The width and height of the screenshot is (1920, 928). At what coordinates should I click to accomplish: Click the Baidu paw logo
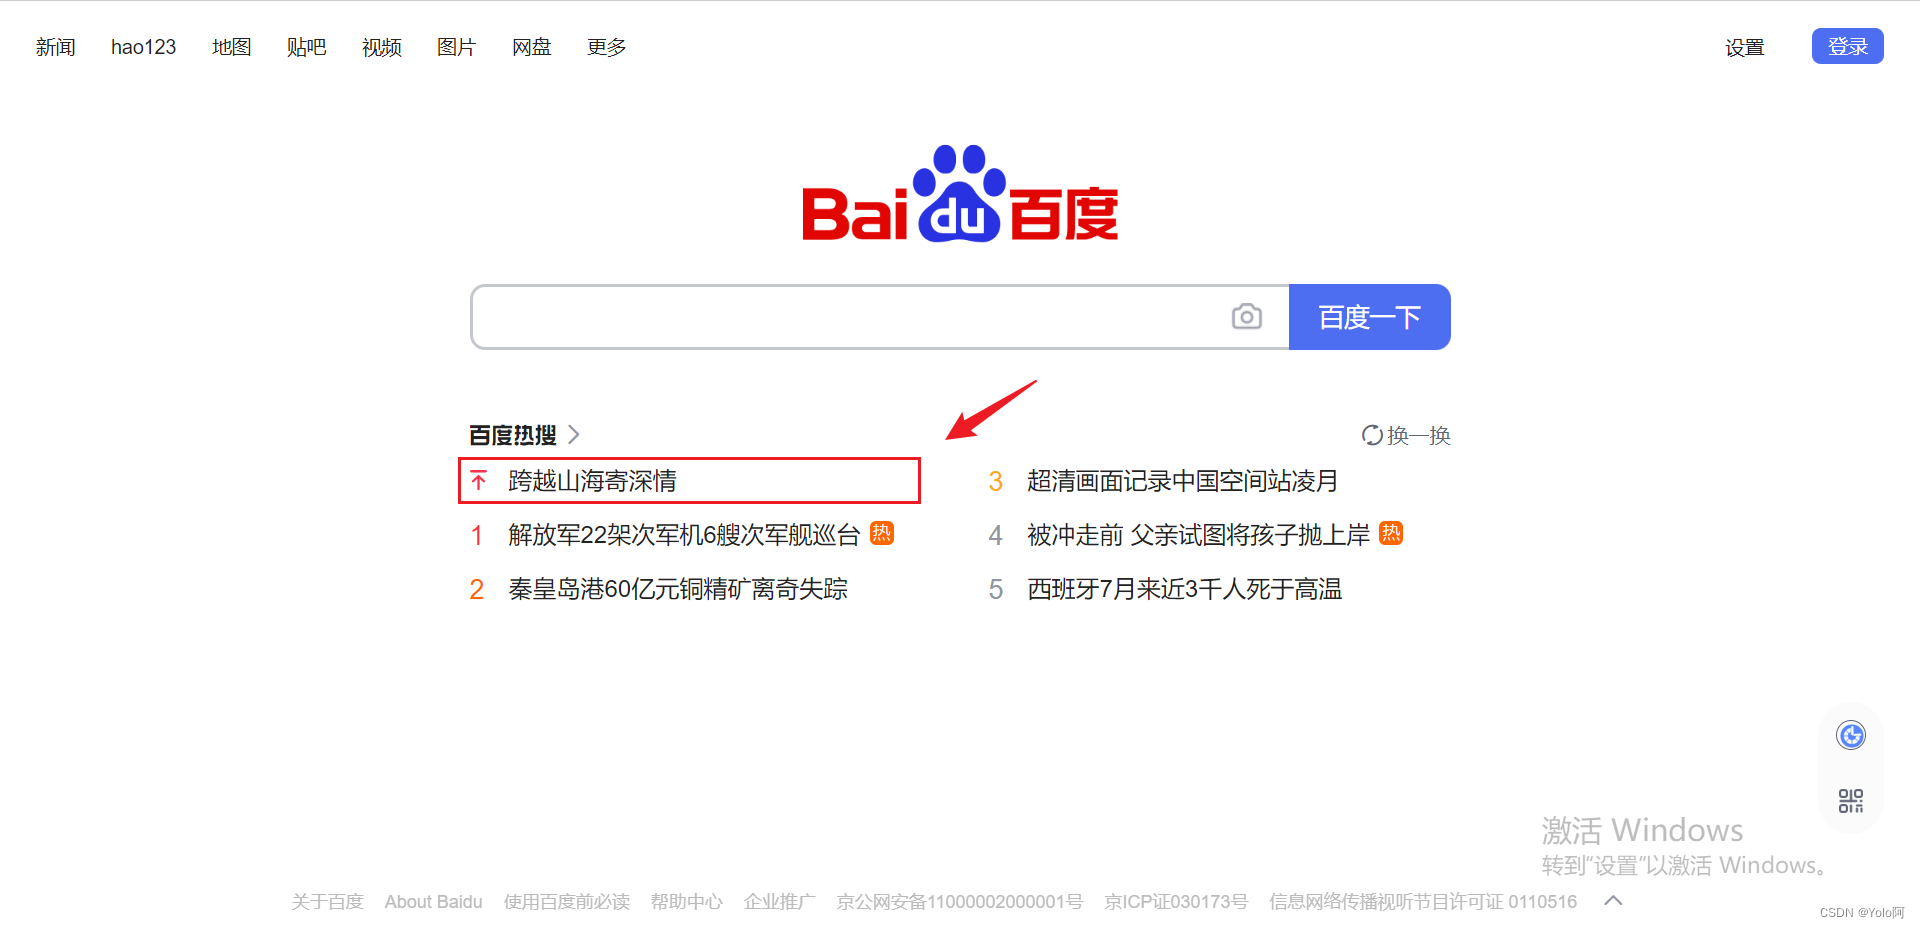[x=959, y=194]
